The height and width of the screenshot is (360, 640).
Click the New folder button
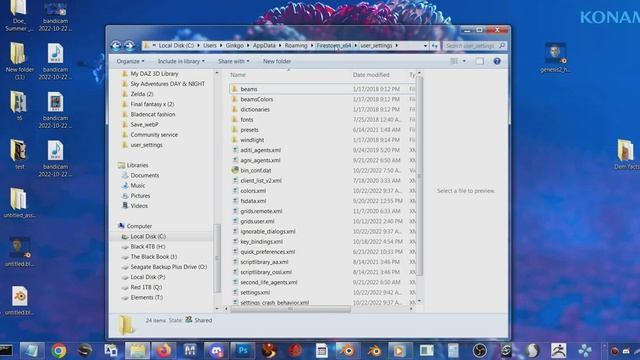tap(277, 61)
